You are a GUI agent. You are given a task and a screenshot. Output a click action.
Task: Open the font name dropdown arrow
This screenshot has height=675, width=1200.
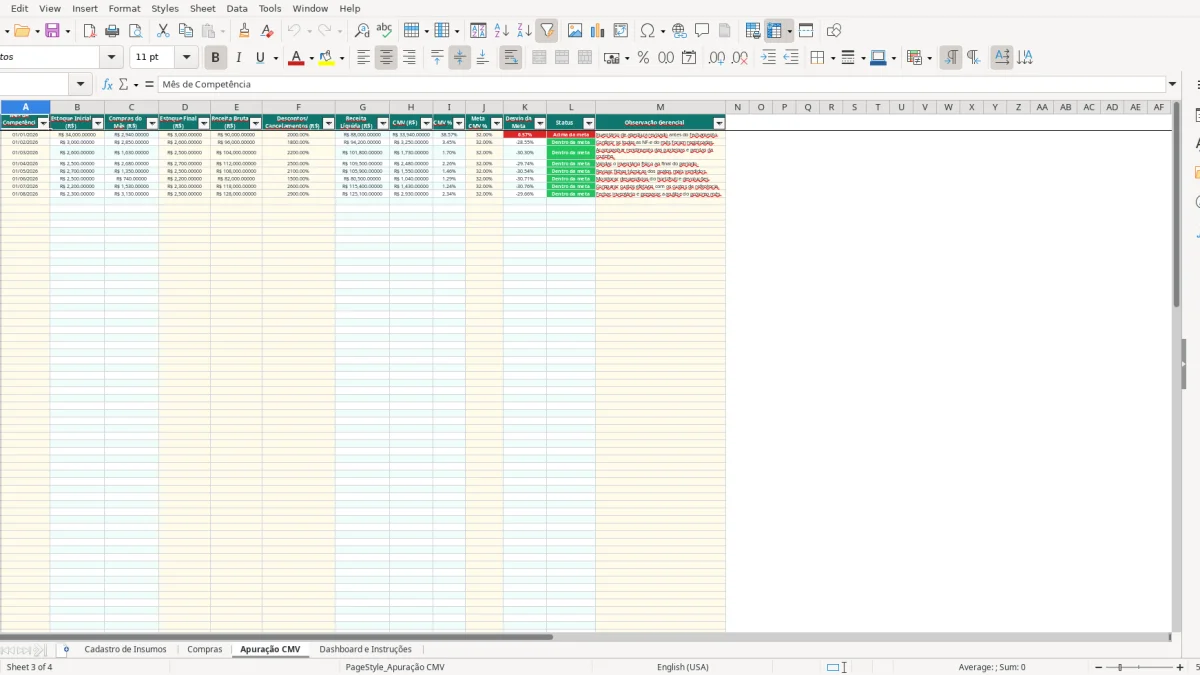(x=111, y=58)
